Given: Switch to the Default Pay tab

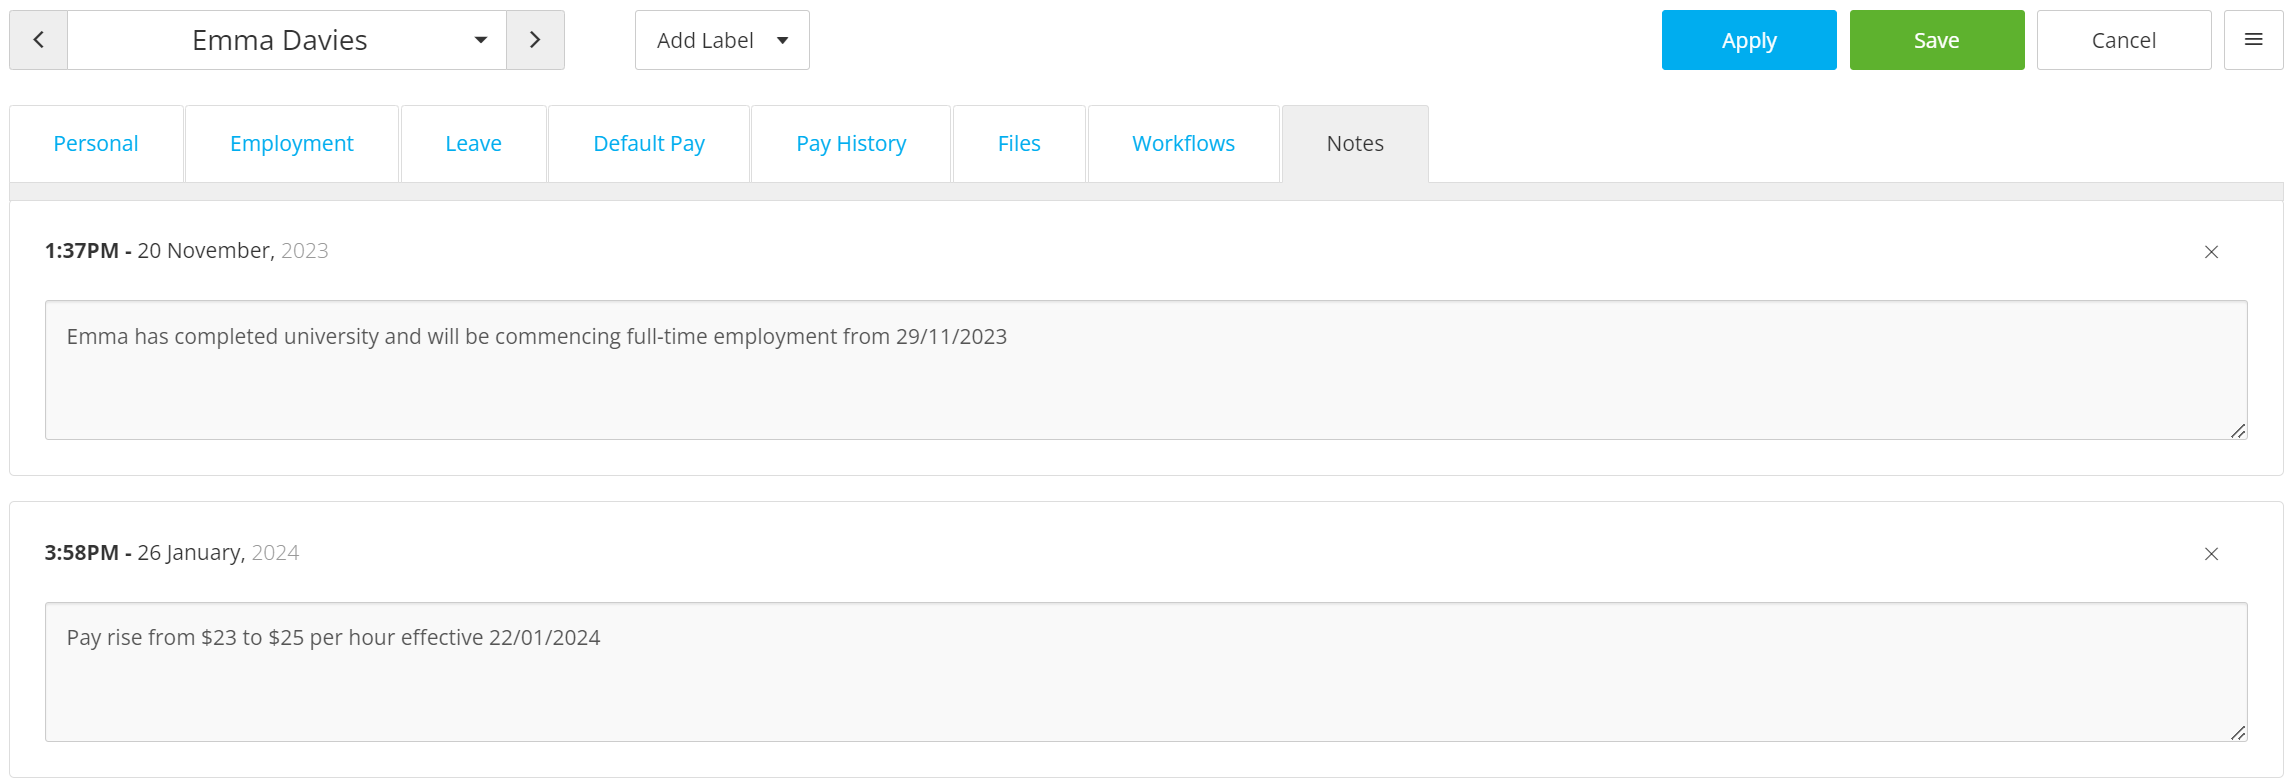Looking at the screenshot, I should click(649, 144).
